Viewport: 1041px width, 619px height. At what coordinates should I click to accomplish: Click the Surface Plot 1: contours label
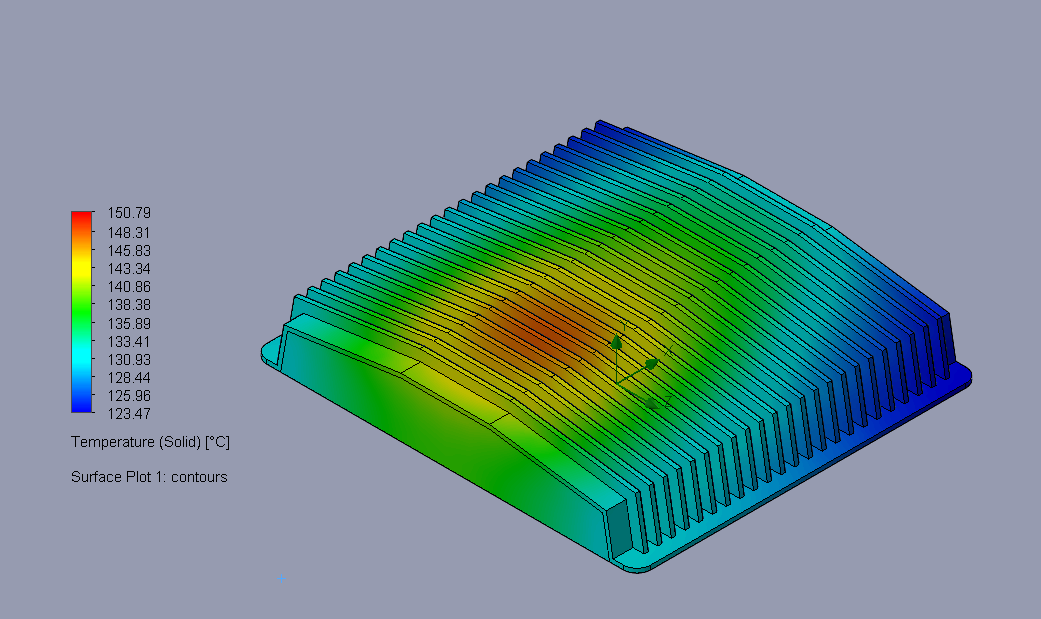(149, 477)
